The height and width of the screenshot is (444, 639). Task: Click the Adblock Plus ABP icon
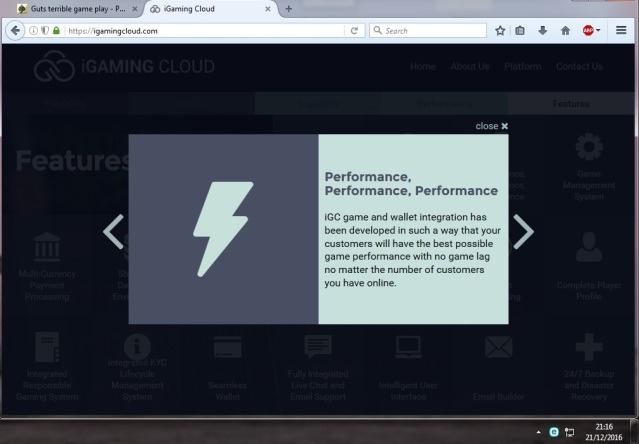click(588, 31)
